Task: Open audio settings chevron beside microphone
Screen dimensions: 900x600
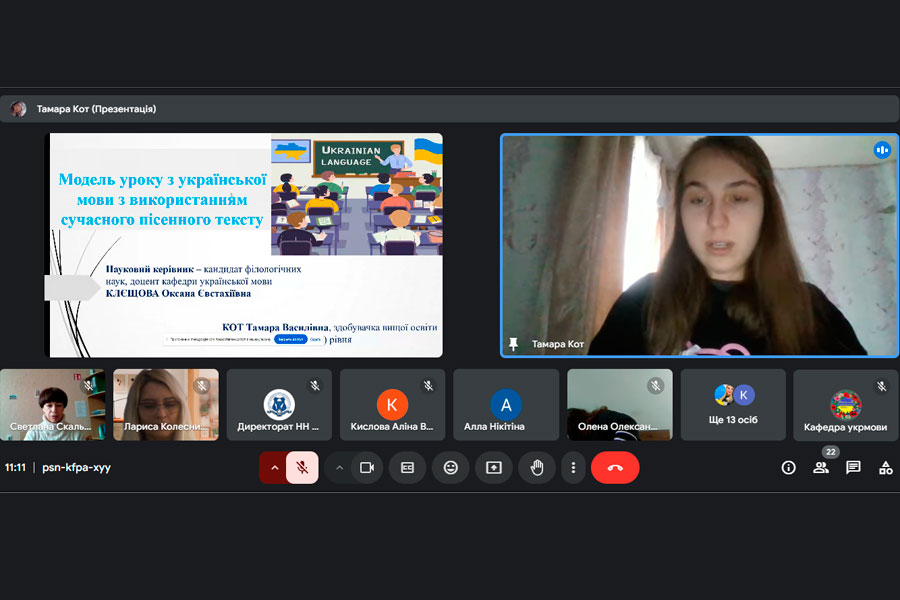Action: pos(274,467)
